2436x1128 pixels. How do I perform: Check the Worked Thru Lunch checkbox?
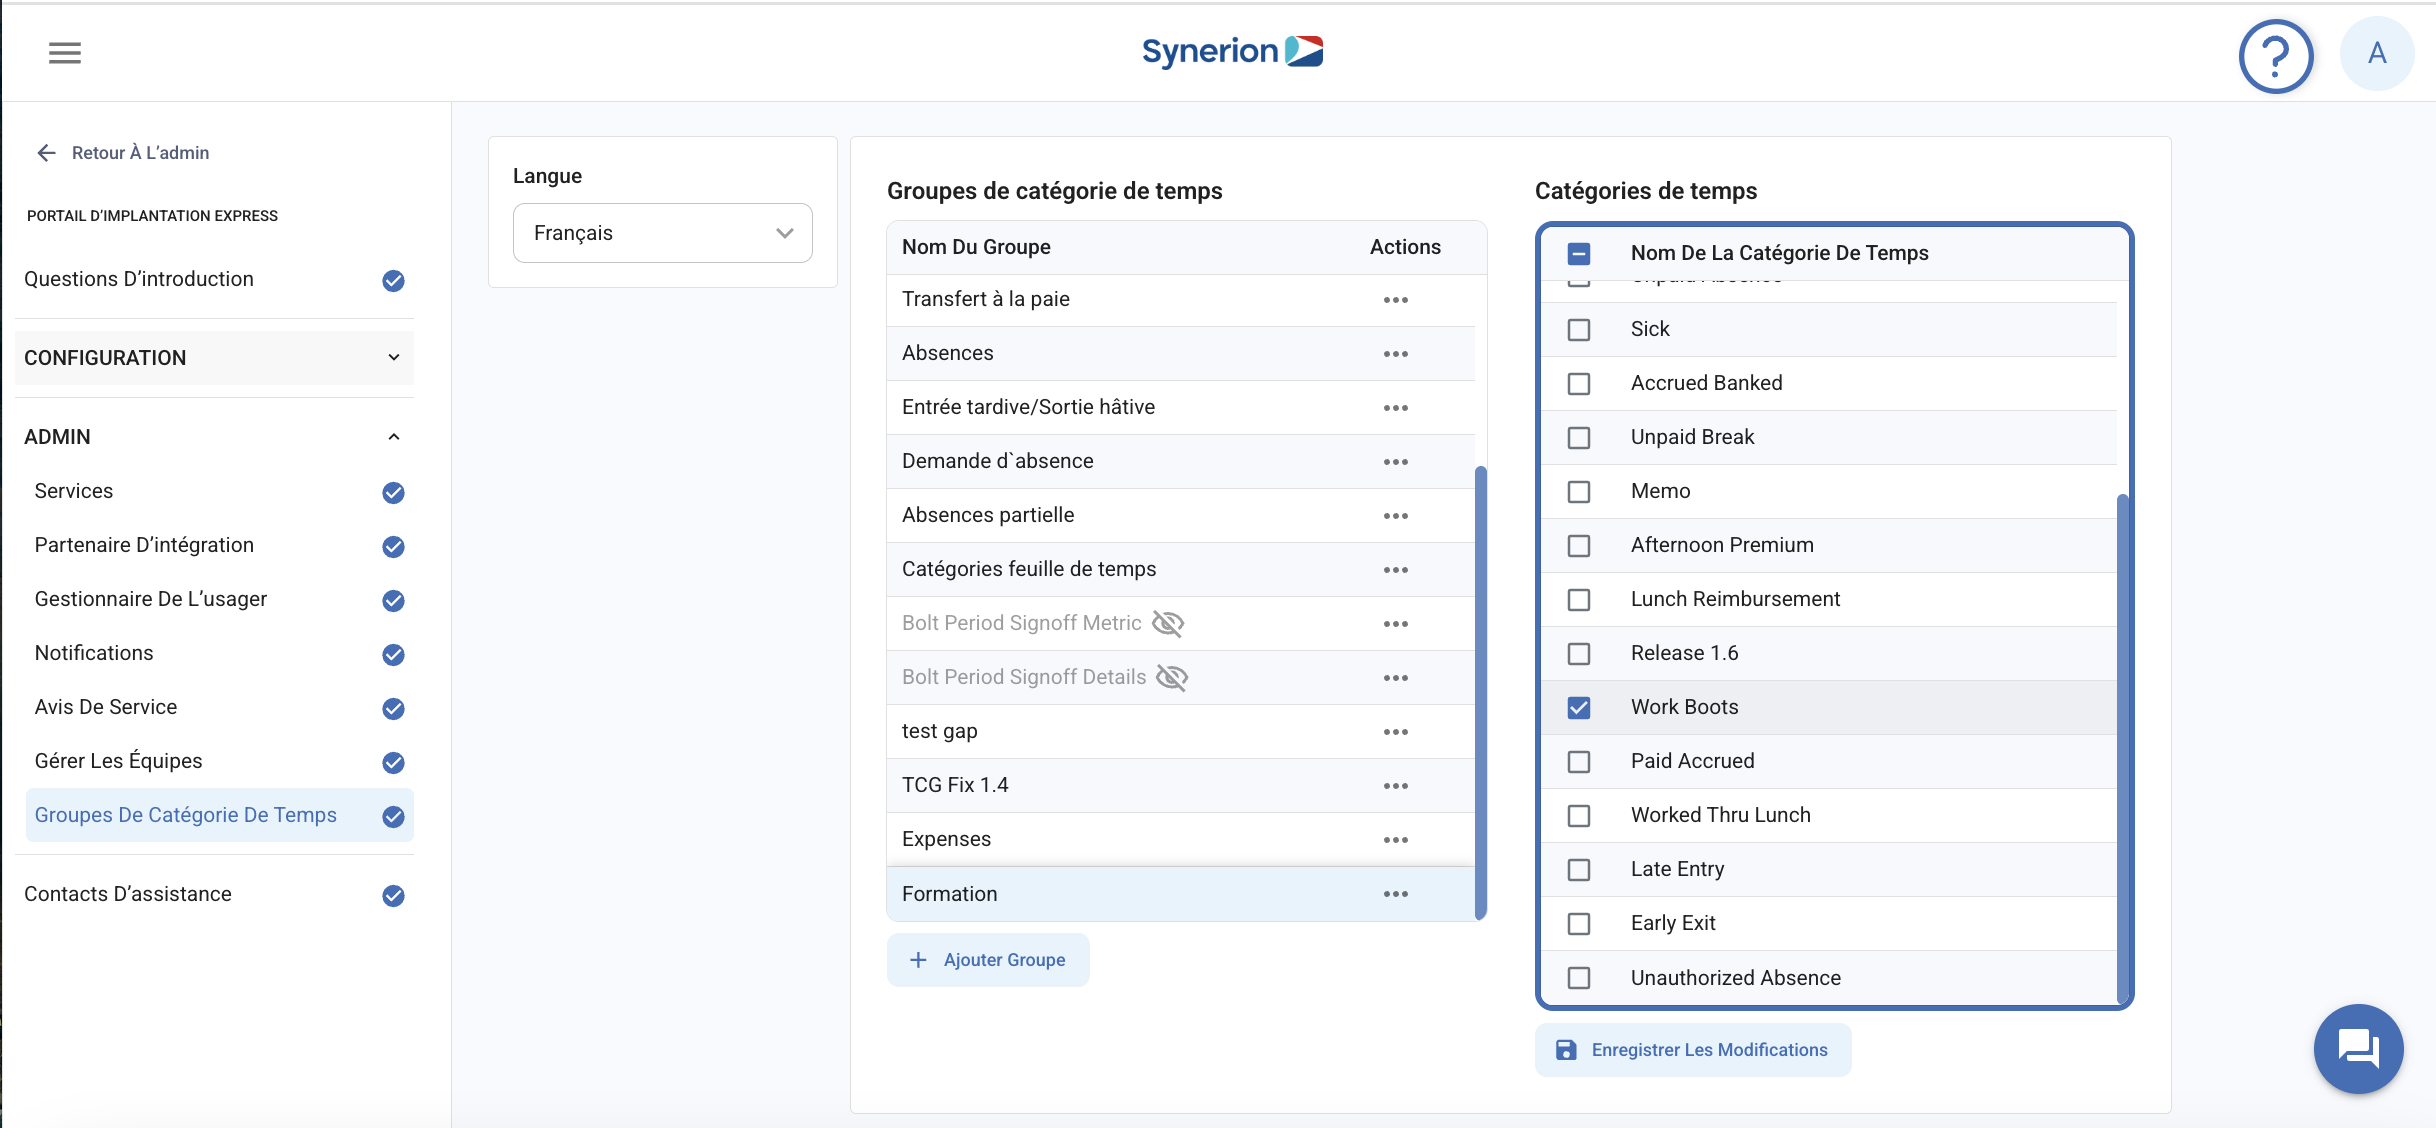pos(1579,816)
